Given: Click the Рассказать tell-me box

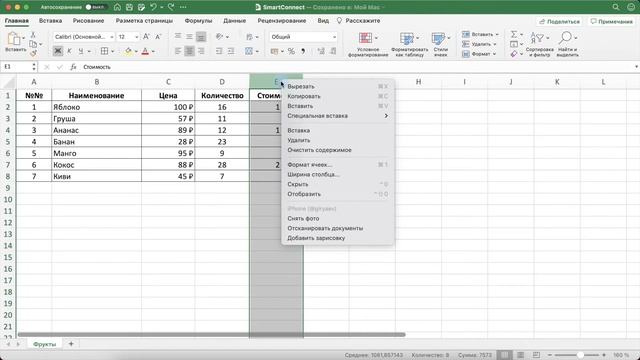Looking at the screenshot, I should [x=358, y=21].
